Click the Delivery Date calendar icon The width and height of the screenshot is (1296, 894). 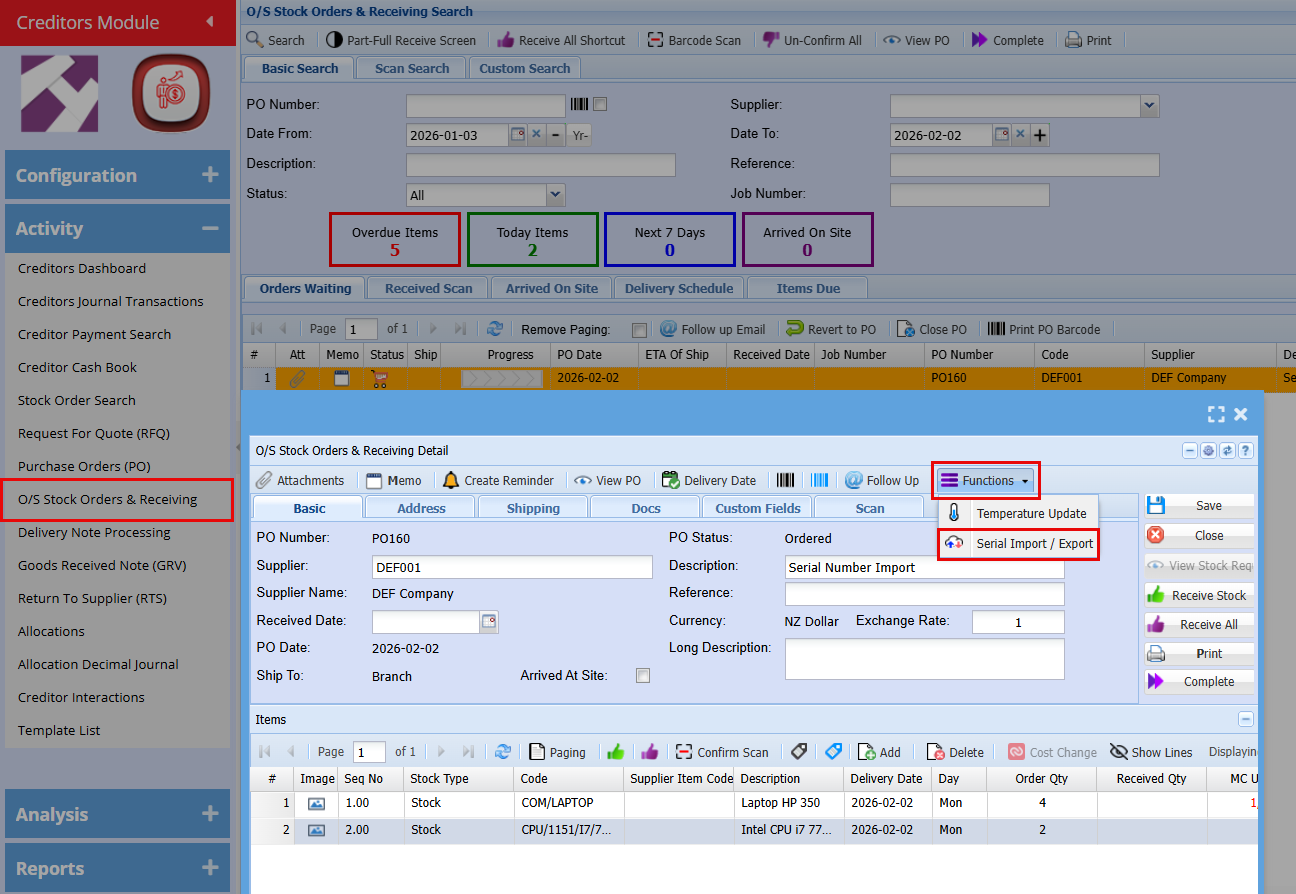tap(670, 481)
